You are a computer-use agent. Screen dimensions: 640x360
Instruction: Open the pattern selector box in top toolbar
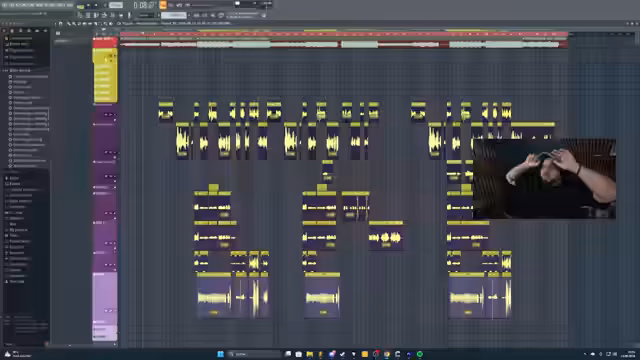click(173, 15)
